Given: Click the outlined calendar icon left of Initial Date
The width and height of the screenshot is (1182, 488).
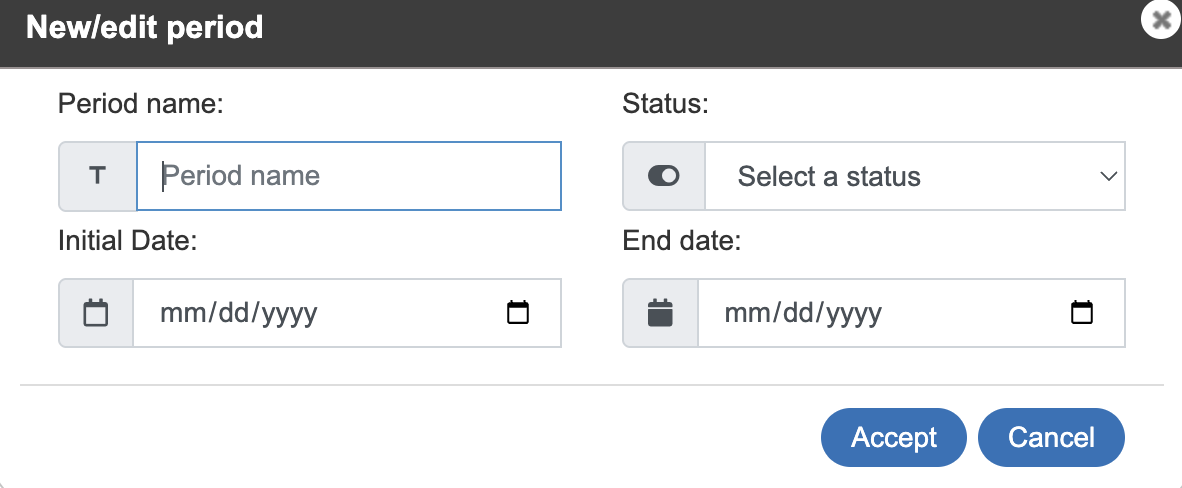Looking at the screenshot, I should point(96,312).
